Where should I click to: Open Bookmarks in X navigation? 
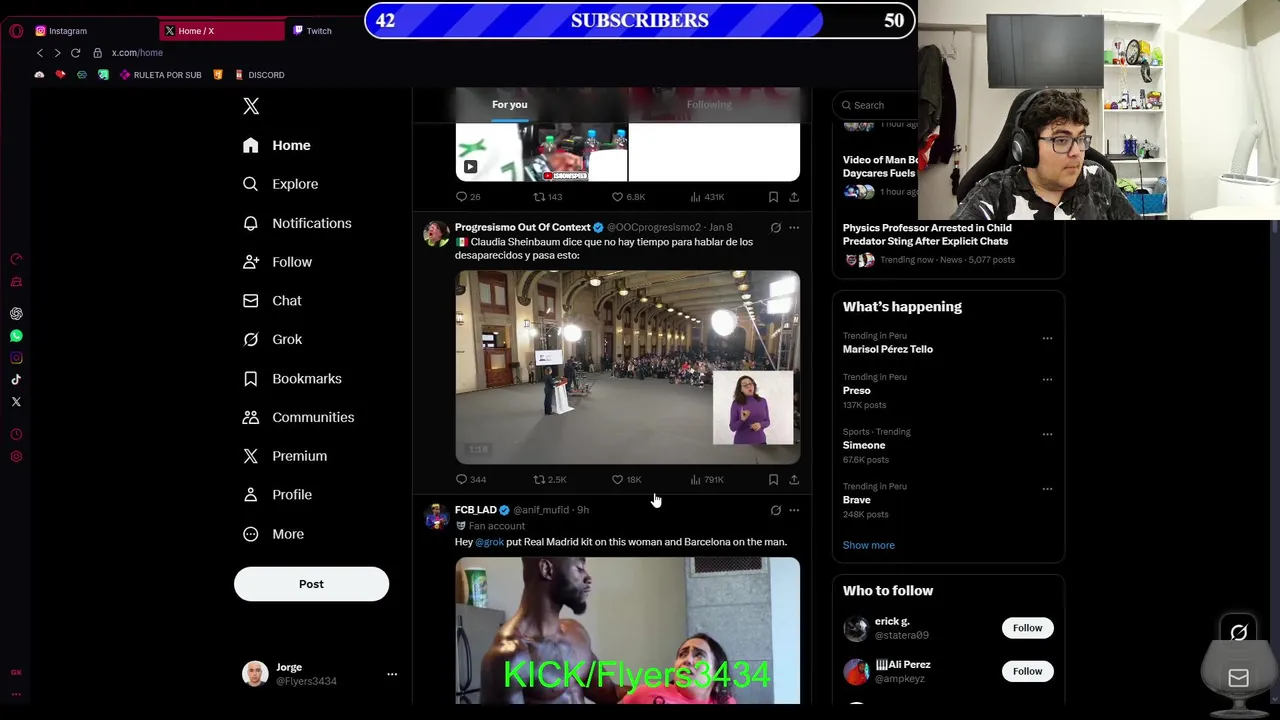click(293, 379)
